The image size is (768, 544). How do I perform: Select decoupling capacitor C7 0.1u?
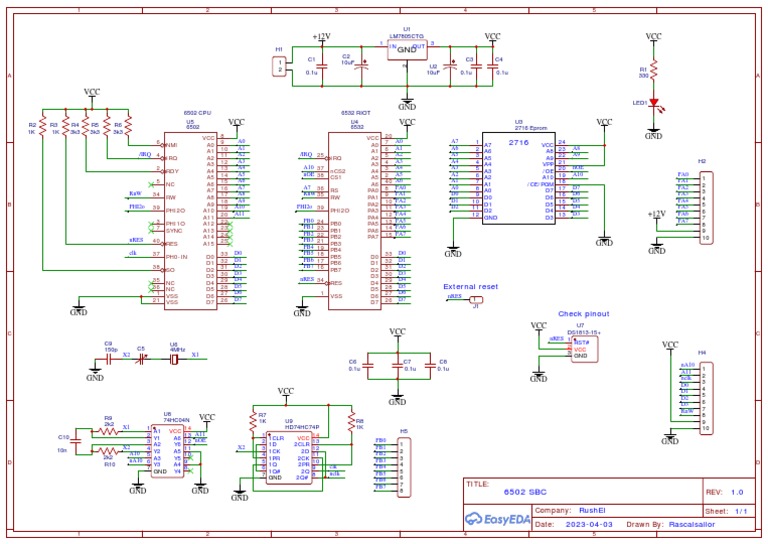point(397,366)
